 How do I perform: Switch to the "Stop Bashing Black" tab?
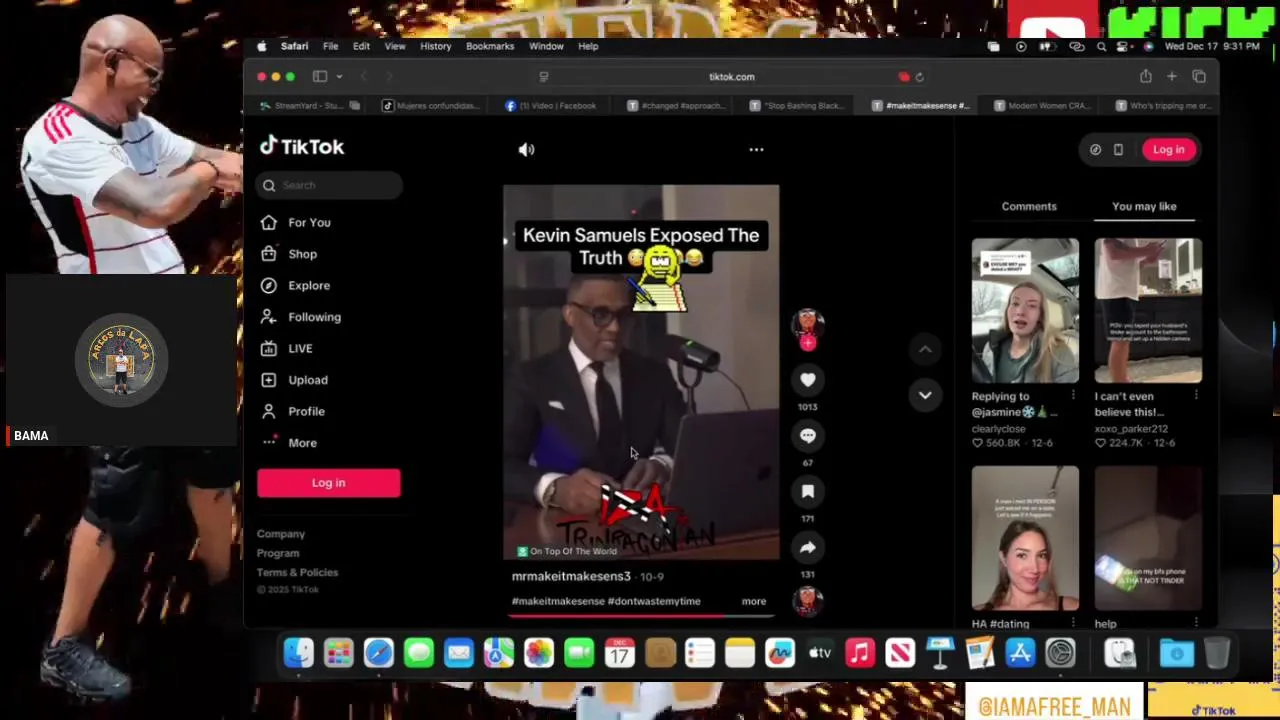click(797, 106)
